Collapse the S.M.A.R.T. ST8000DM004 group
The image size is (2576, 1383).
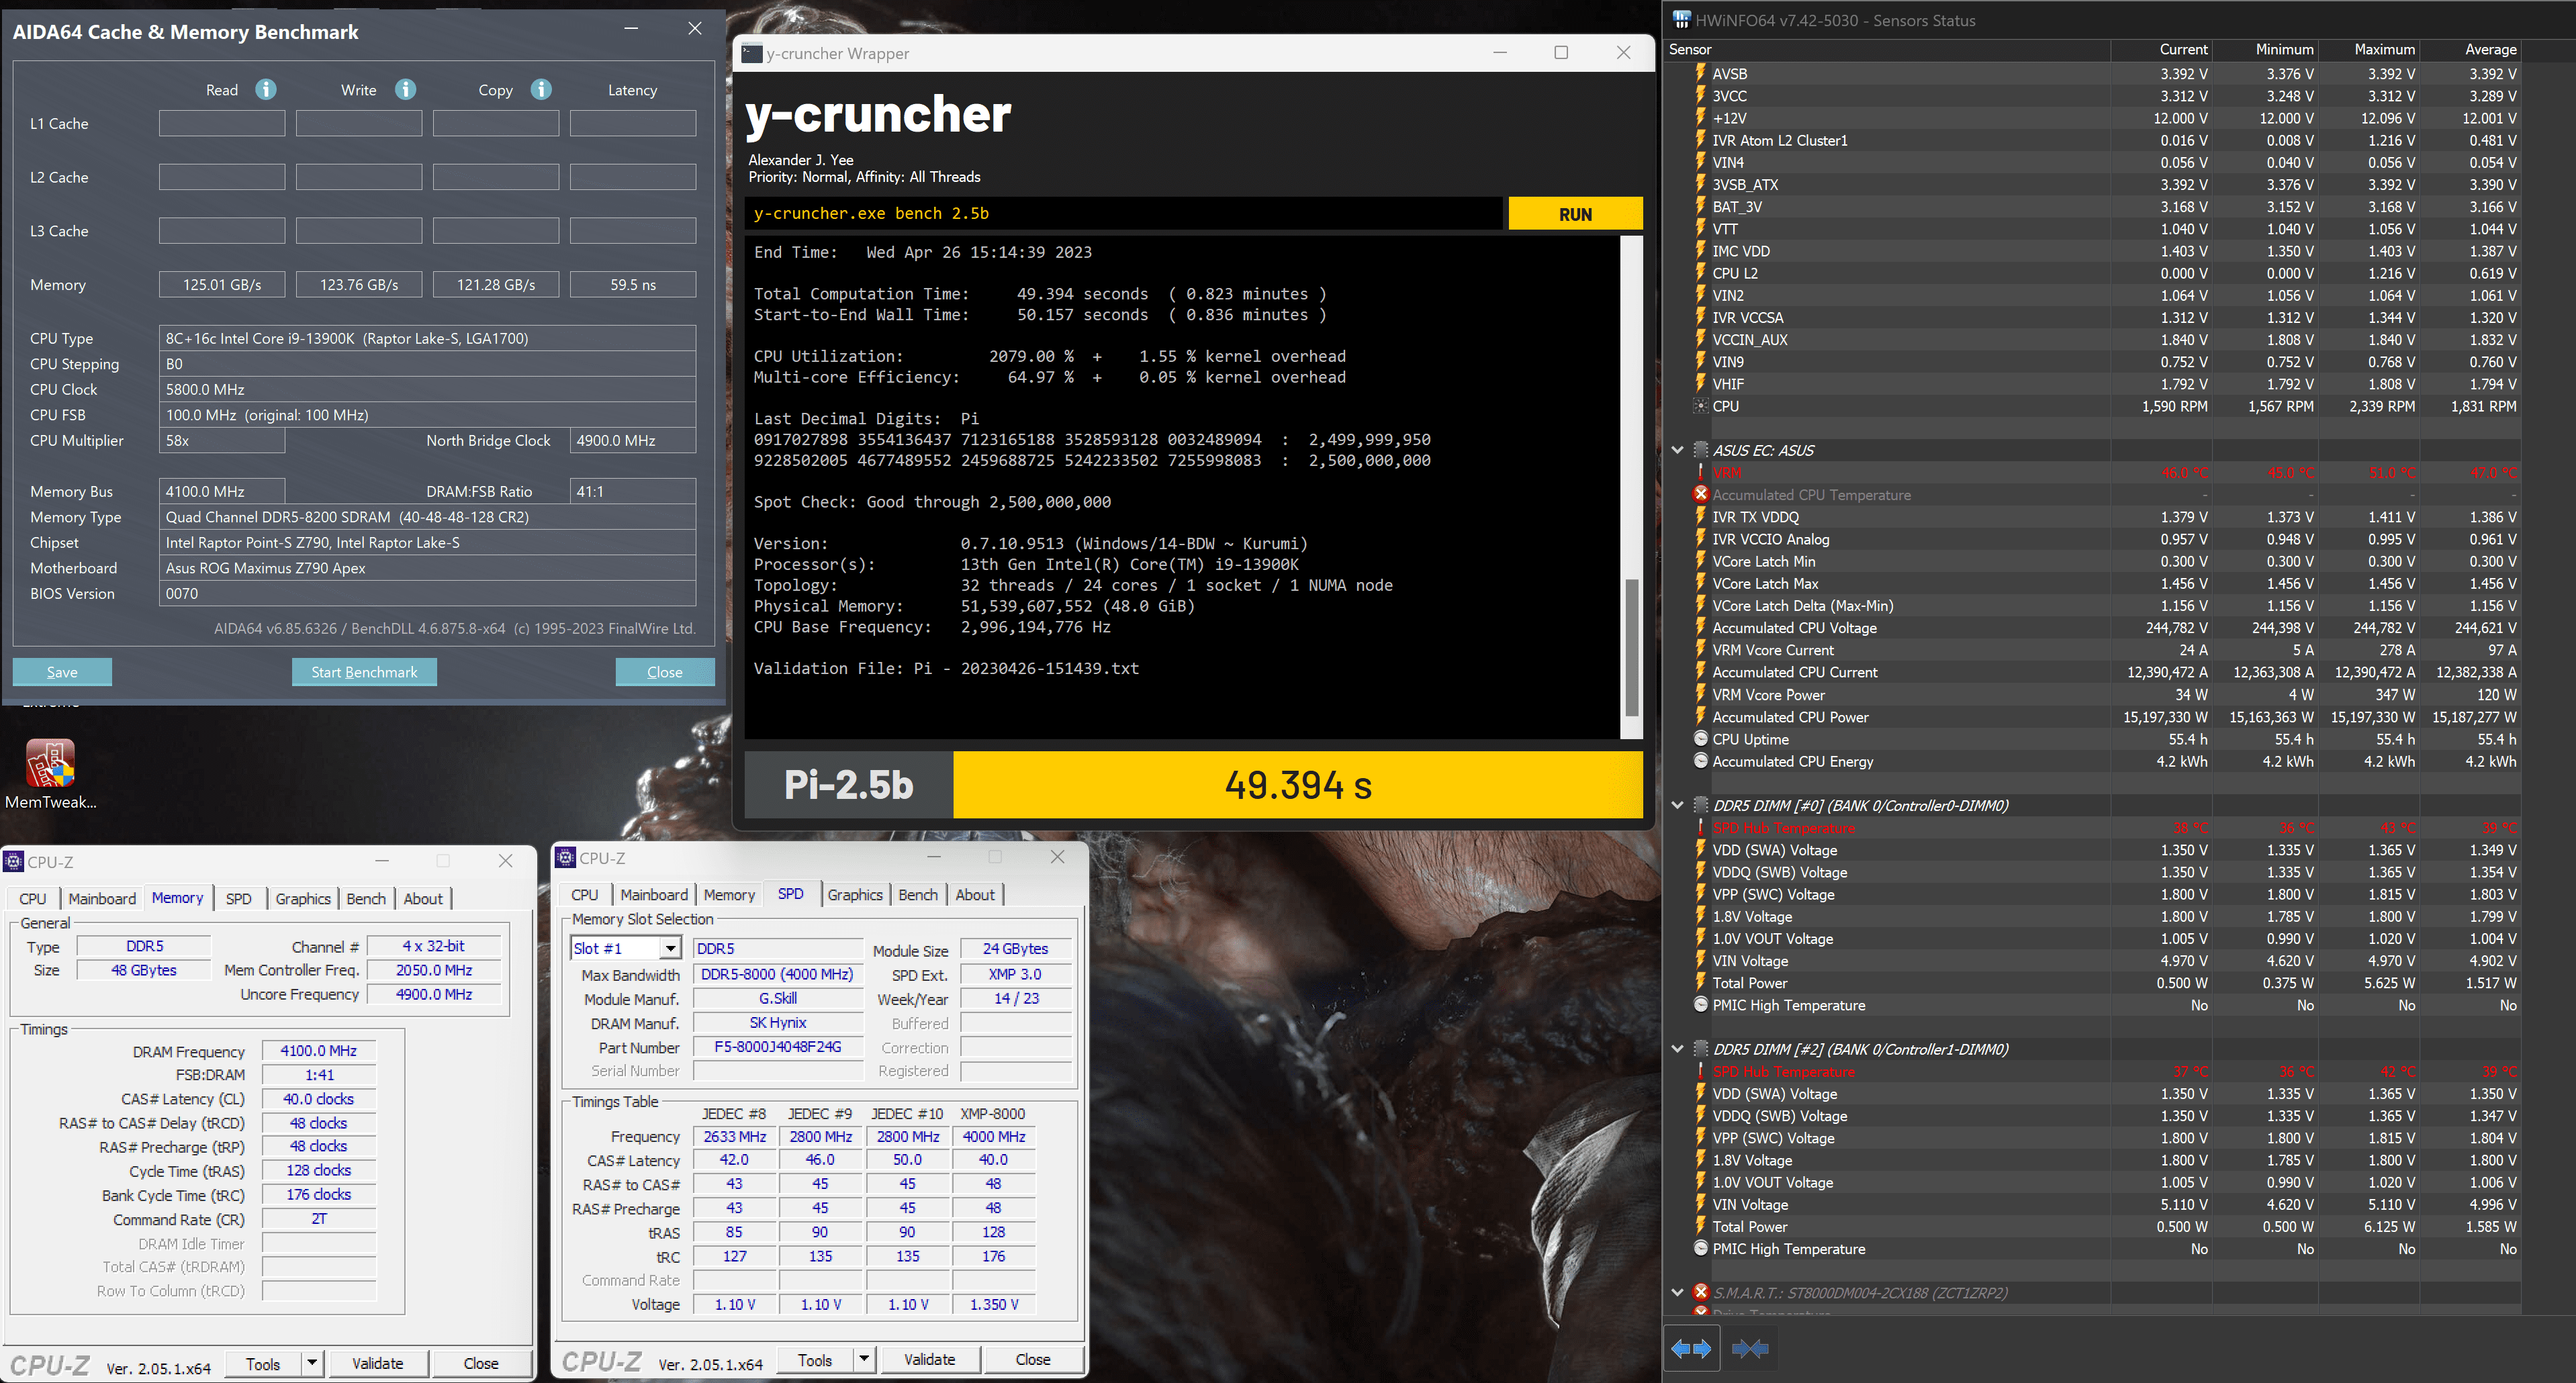click(x=1677, y=1292)
